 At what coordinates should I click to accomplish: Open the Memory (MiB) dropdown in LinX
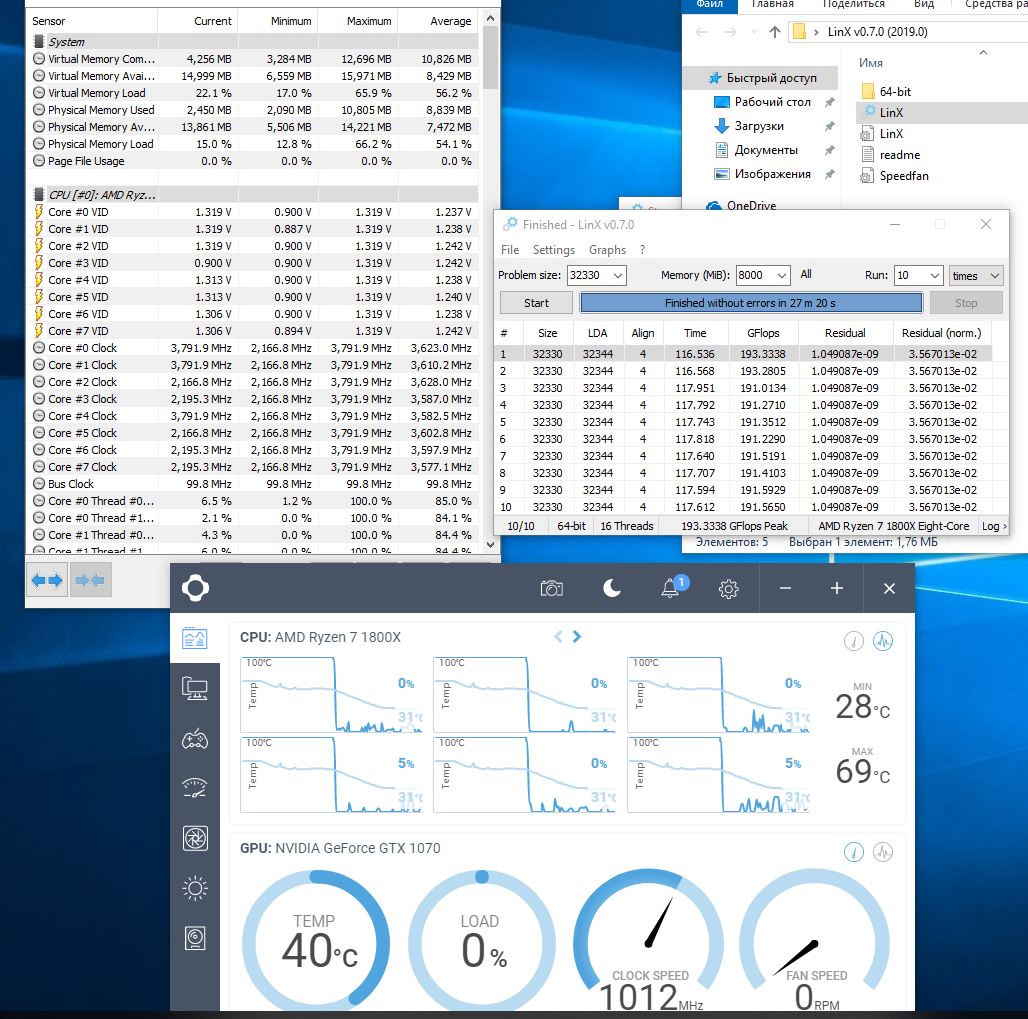click(781, 275)
